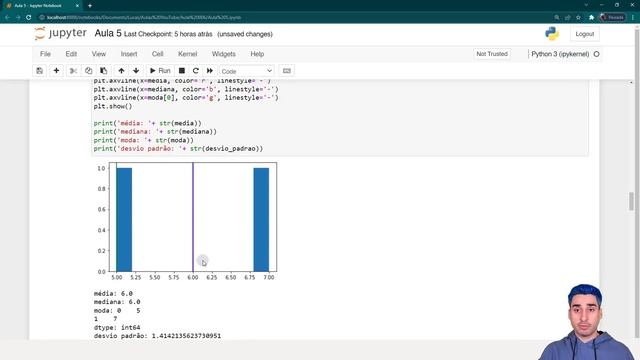This screenshot has height=360, width=640.
Task: Open the Kernel menu
Action: pos(188,54)
